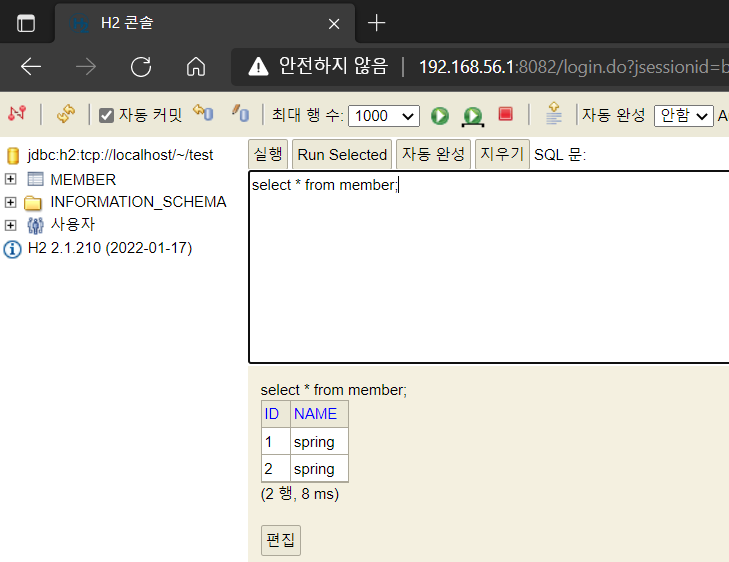Expand the INFORMATION_SCHEMA node
729x562 pixels.
point(11,202)
